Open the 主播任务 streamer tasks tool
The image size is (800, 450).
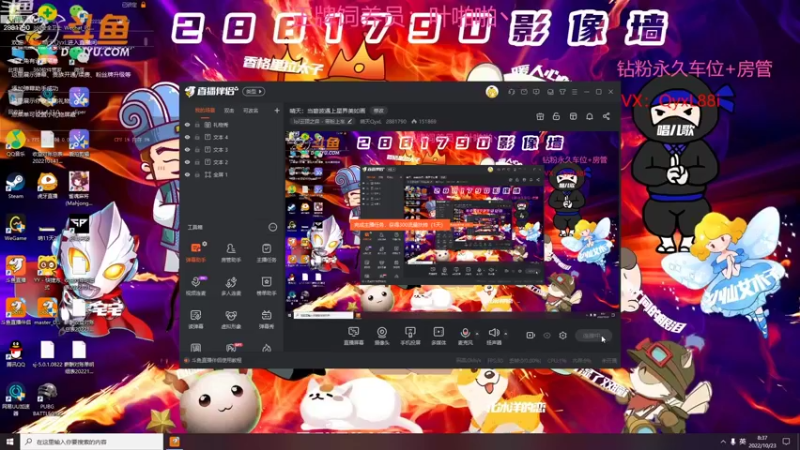click(266, 253)
